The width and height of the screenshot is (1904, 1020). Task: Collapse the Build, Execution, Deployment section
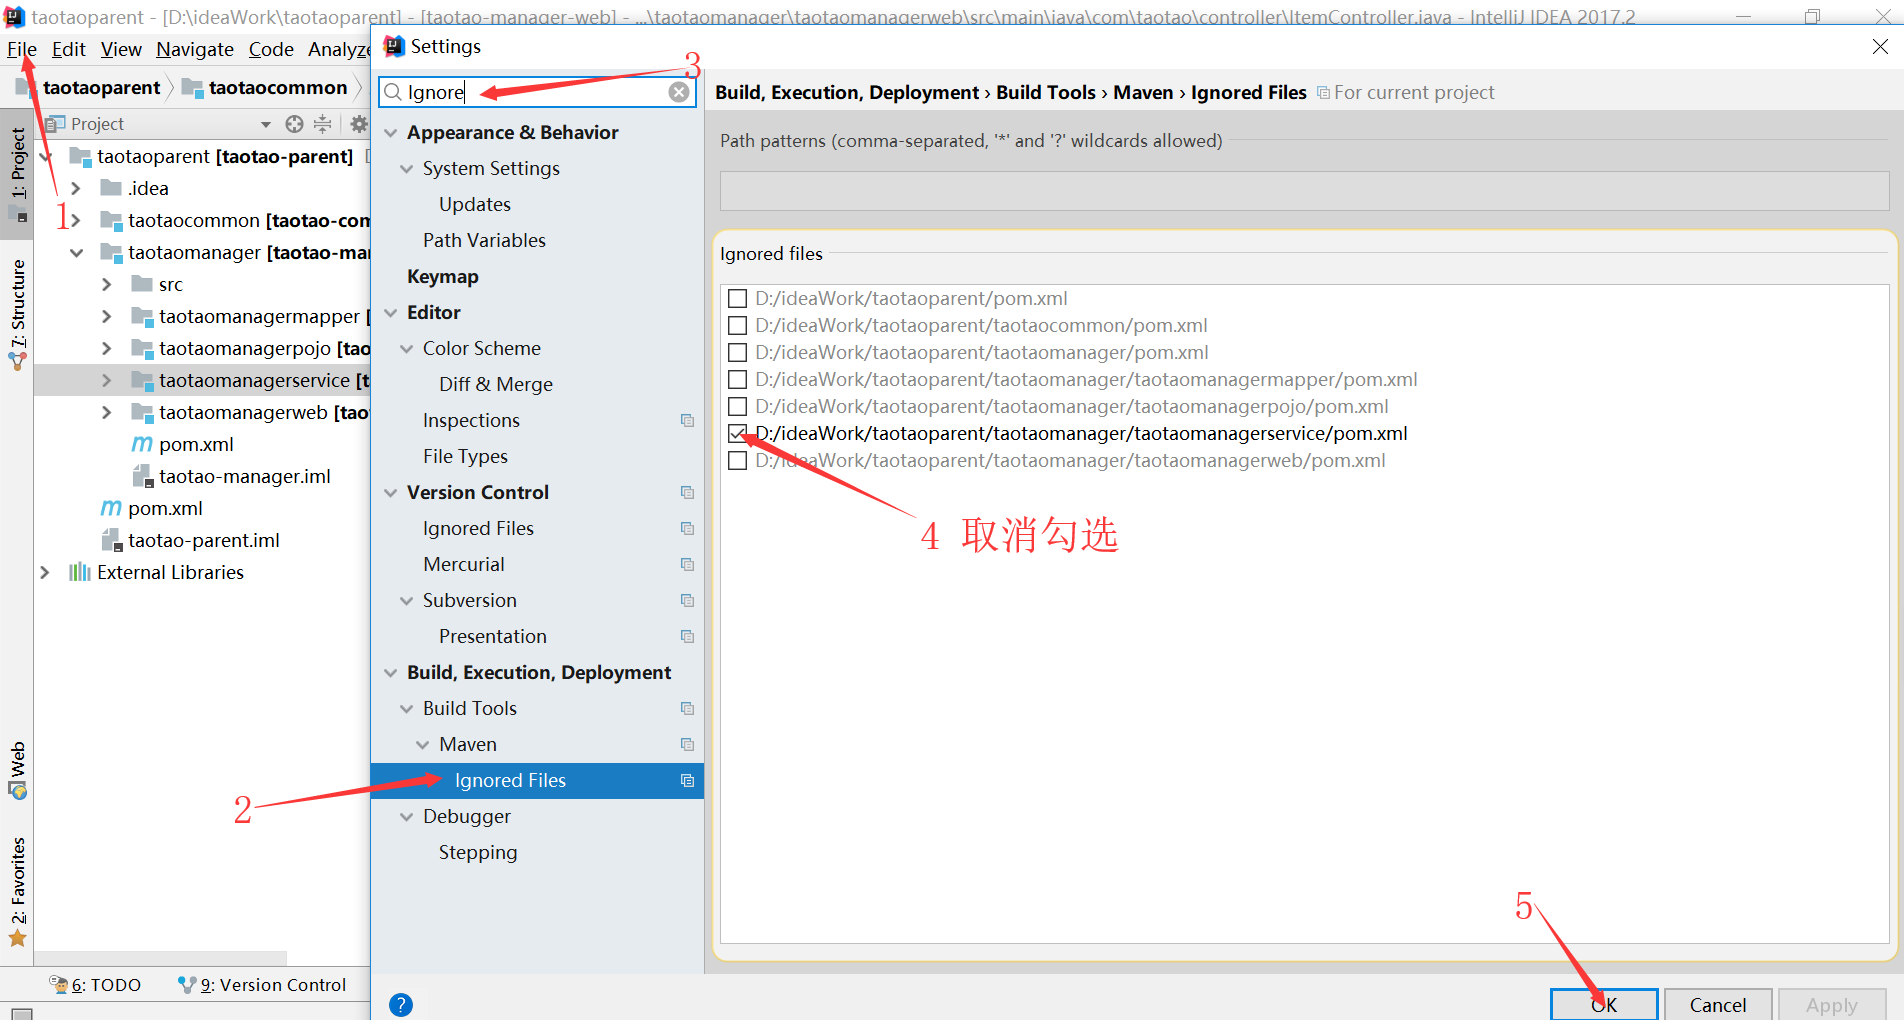[x=391, y=673]
